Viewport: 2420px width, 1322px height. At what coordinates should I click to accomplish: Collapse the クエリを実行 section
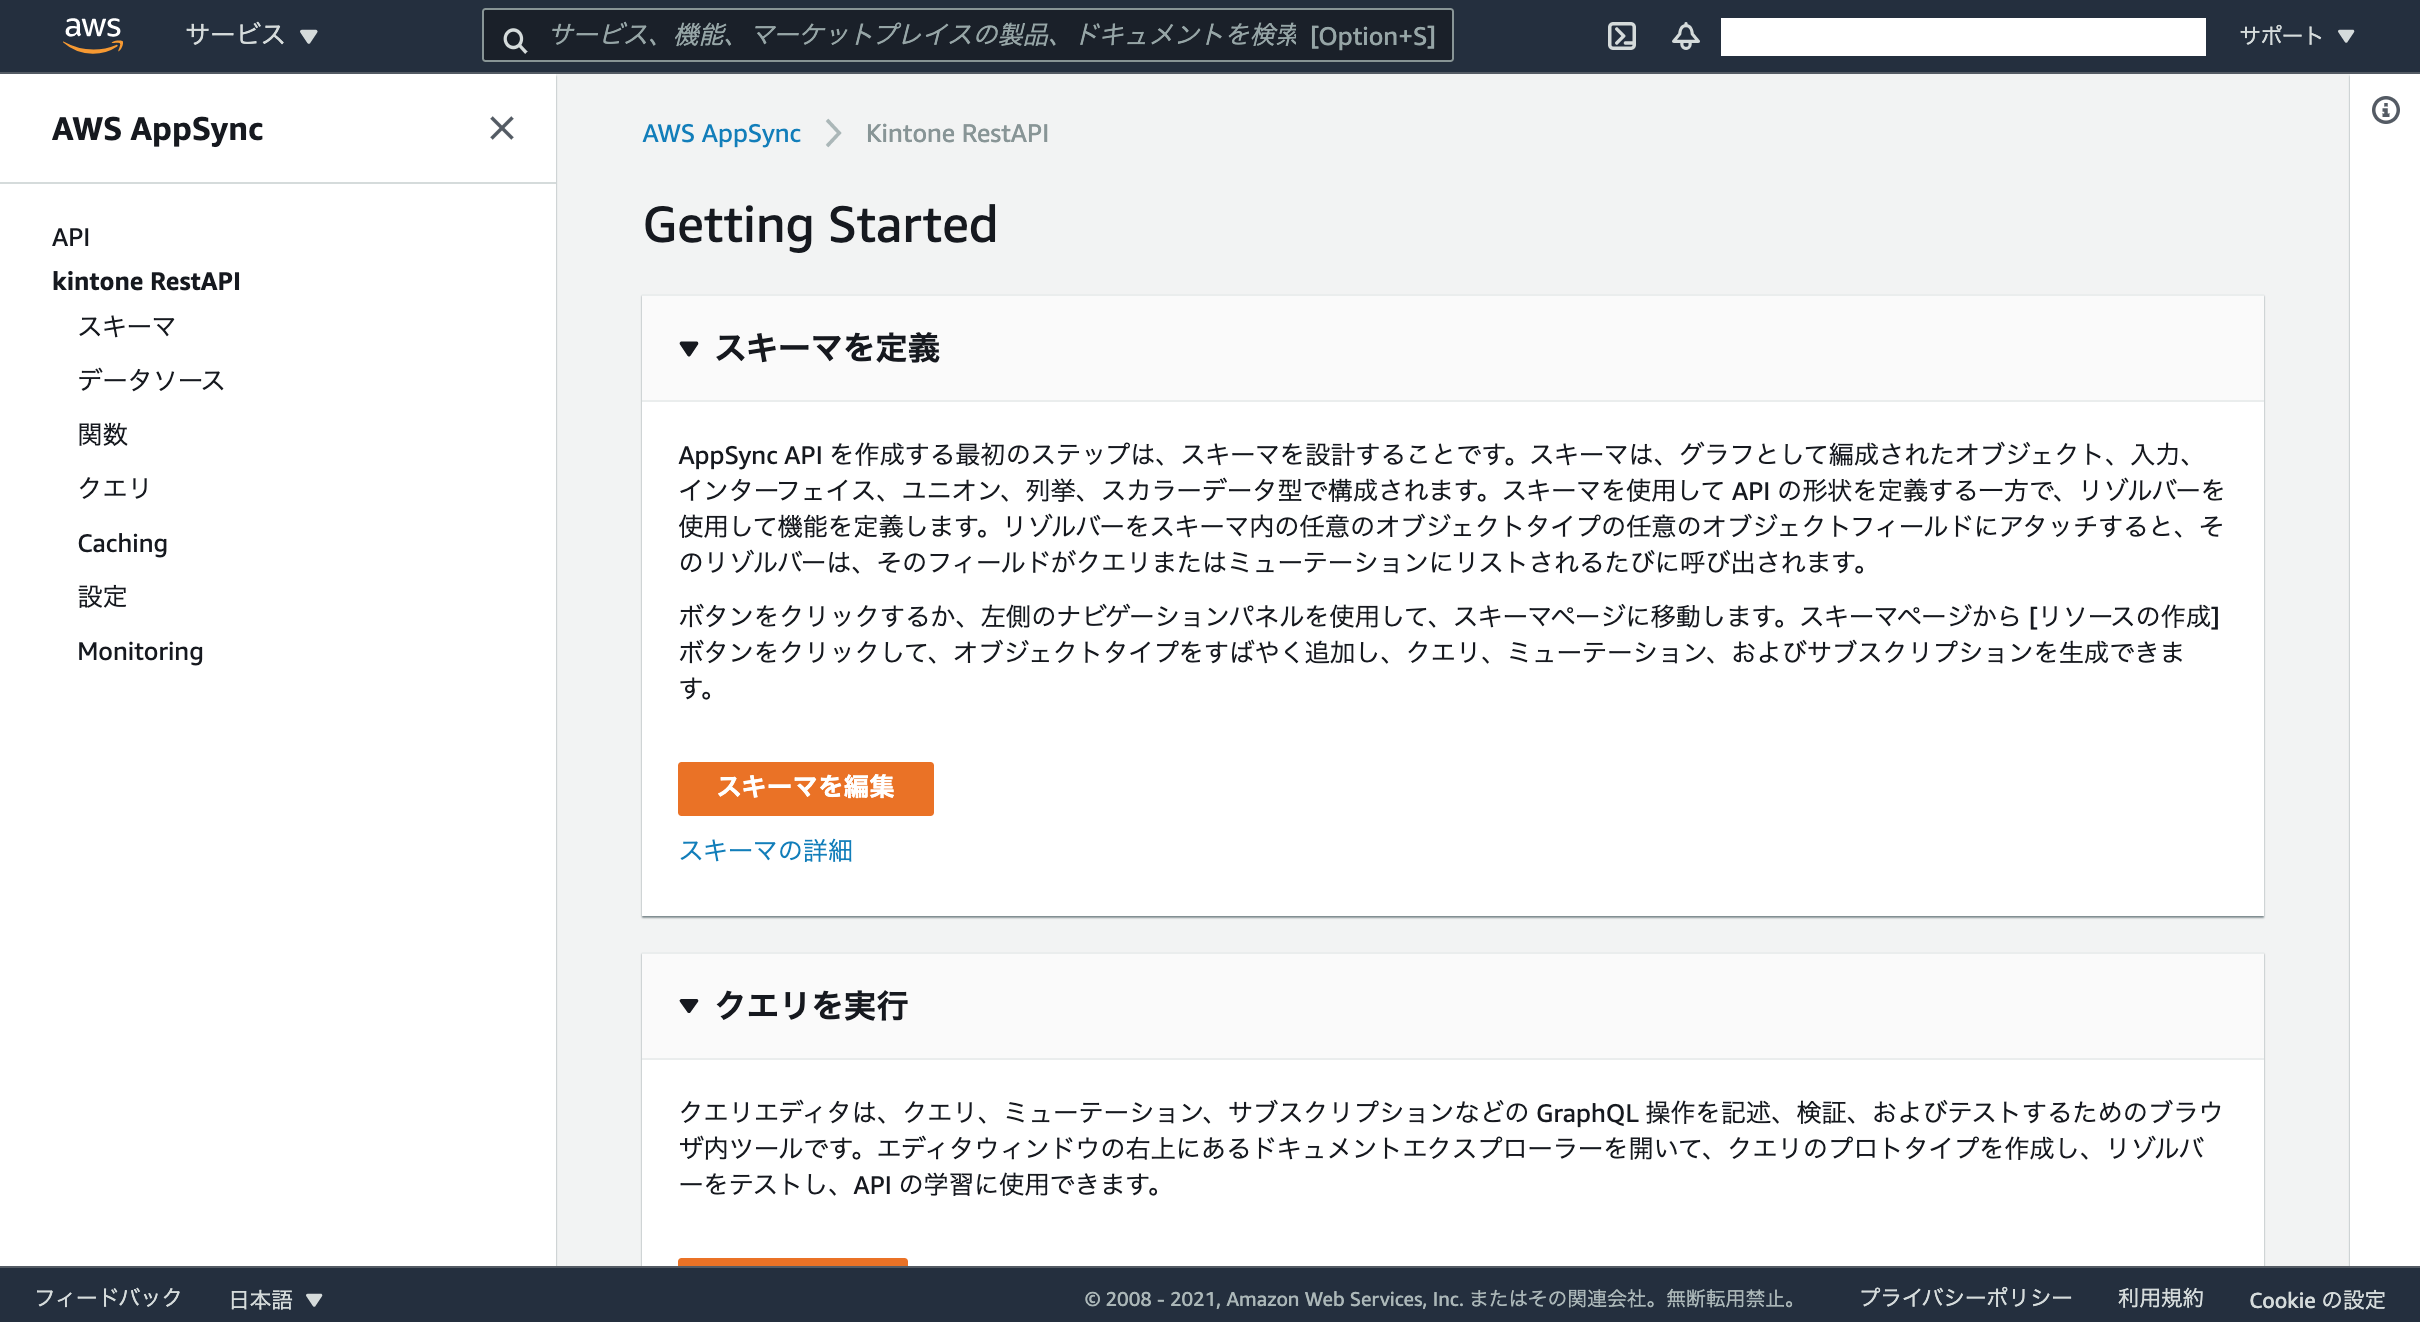(x=689, y=1005)
